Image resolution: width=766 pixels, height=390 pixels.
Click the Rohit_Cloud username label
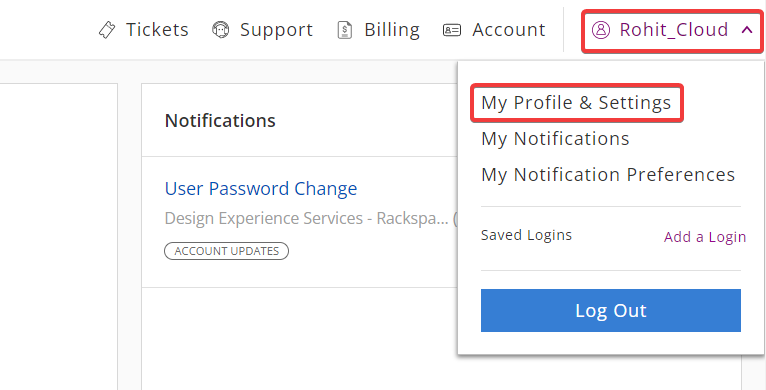pyautogui.click(x=674, y=30)
